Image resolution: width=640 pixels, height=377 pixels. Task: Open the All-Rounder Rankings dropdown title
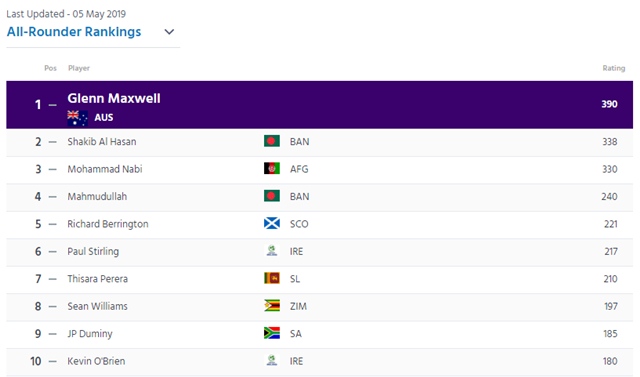(74, 32)
